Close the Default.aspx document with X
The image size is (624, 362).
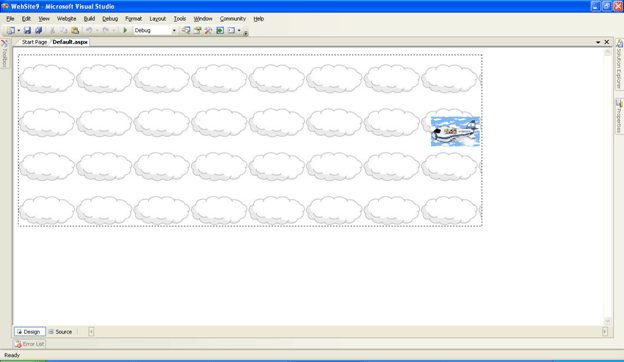click(x=606, y=42)
